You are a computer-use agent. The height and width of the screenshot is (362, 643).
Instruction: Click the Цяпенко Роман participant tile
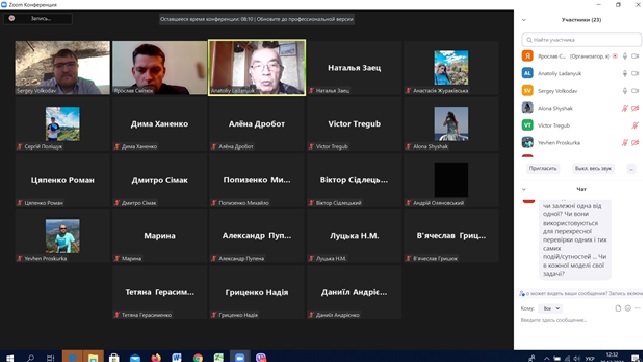[63, 180]
